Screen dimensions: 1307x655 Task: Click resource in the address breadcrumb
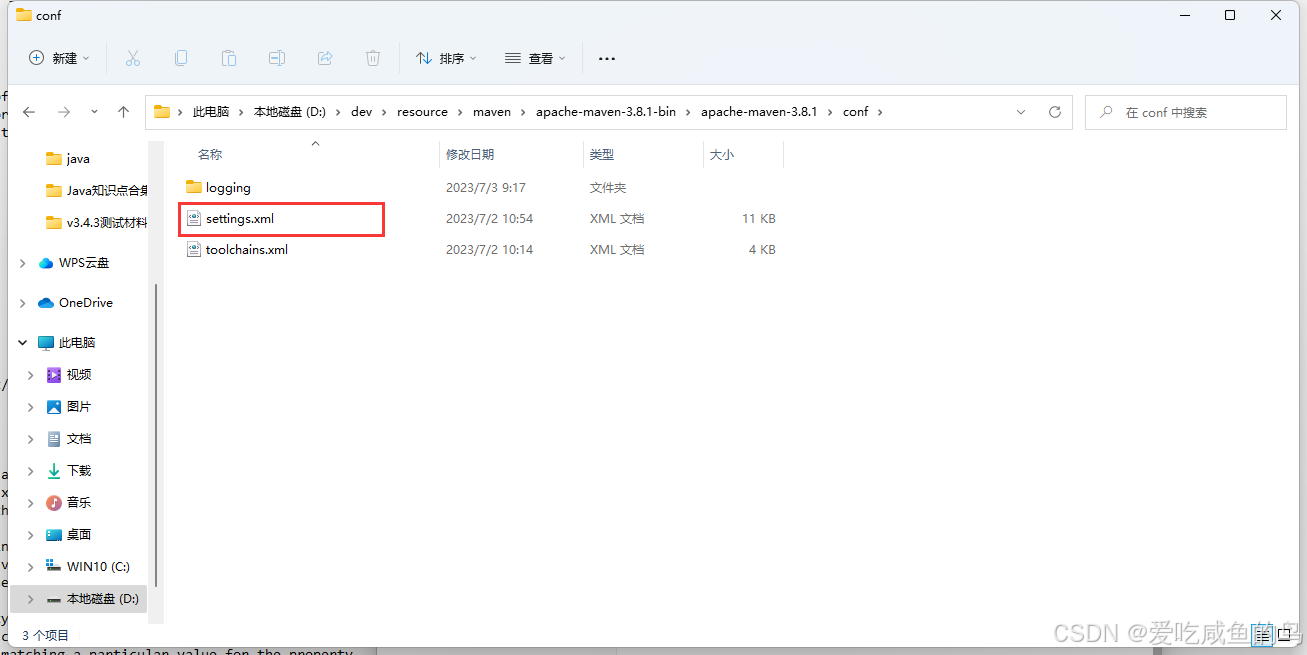coord(422,112)
